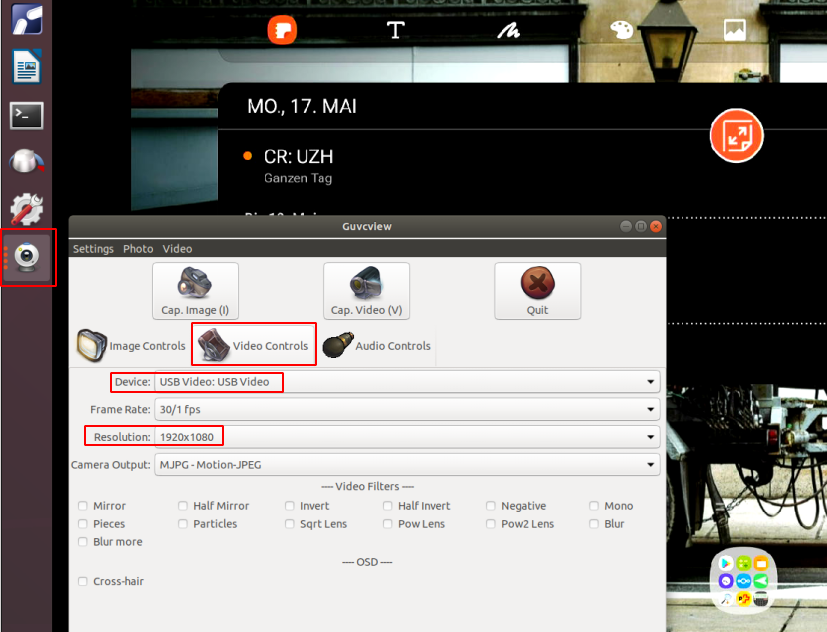827x632 pixels.
Task: Toggle the Cross-hair OSD checkbox
Action: pos(83,581)
